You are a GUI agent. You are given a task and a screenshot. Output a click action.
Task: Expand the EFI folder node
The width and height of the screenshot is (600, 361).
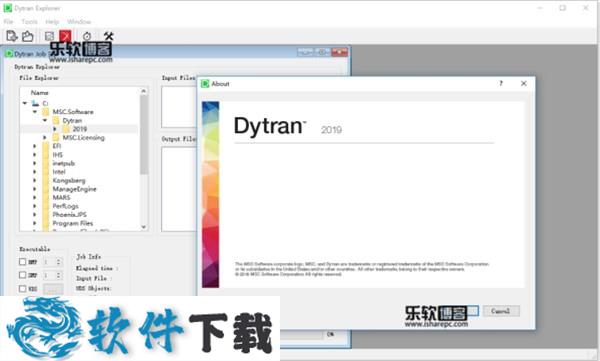(34, 146)
